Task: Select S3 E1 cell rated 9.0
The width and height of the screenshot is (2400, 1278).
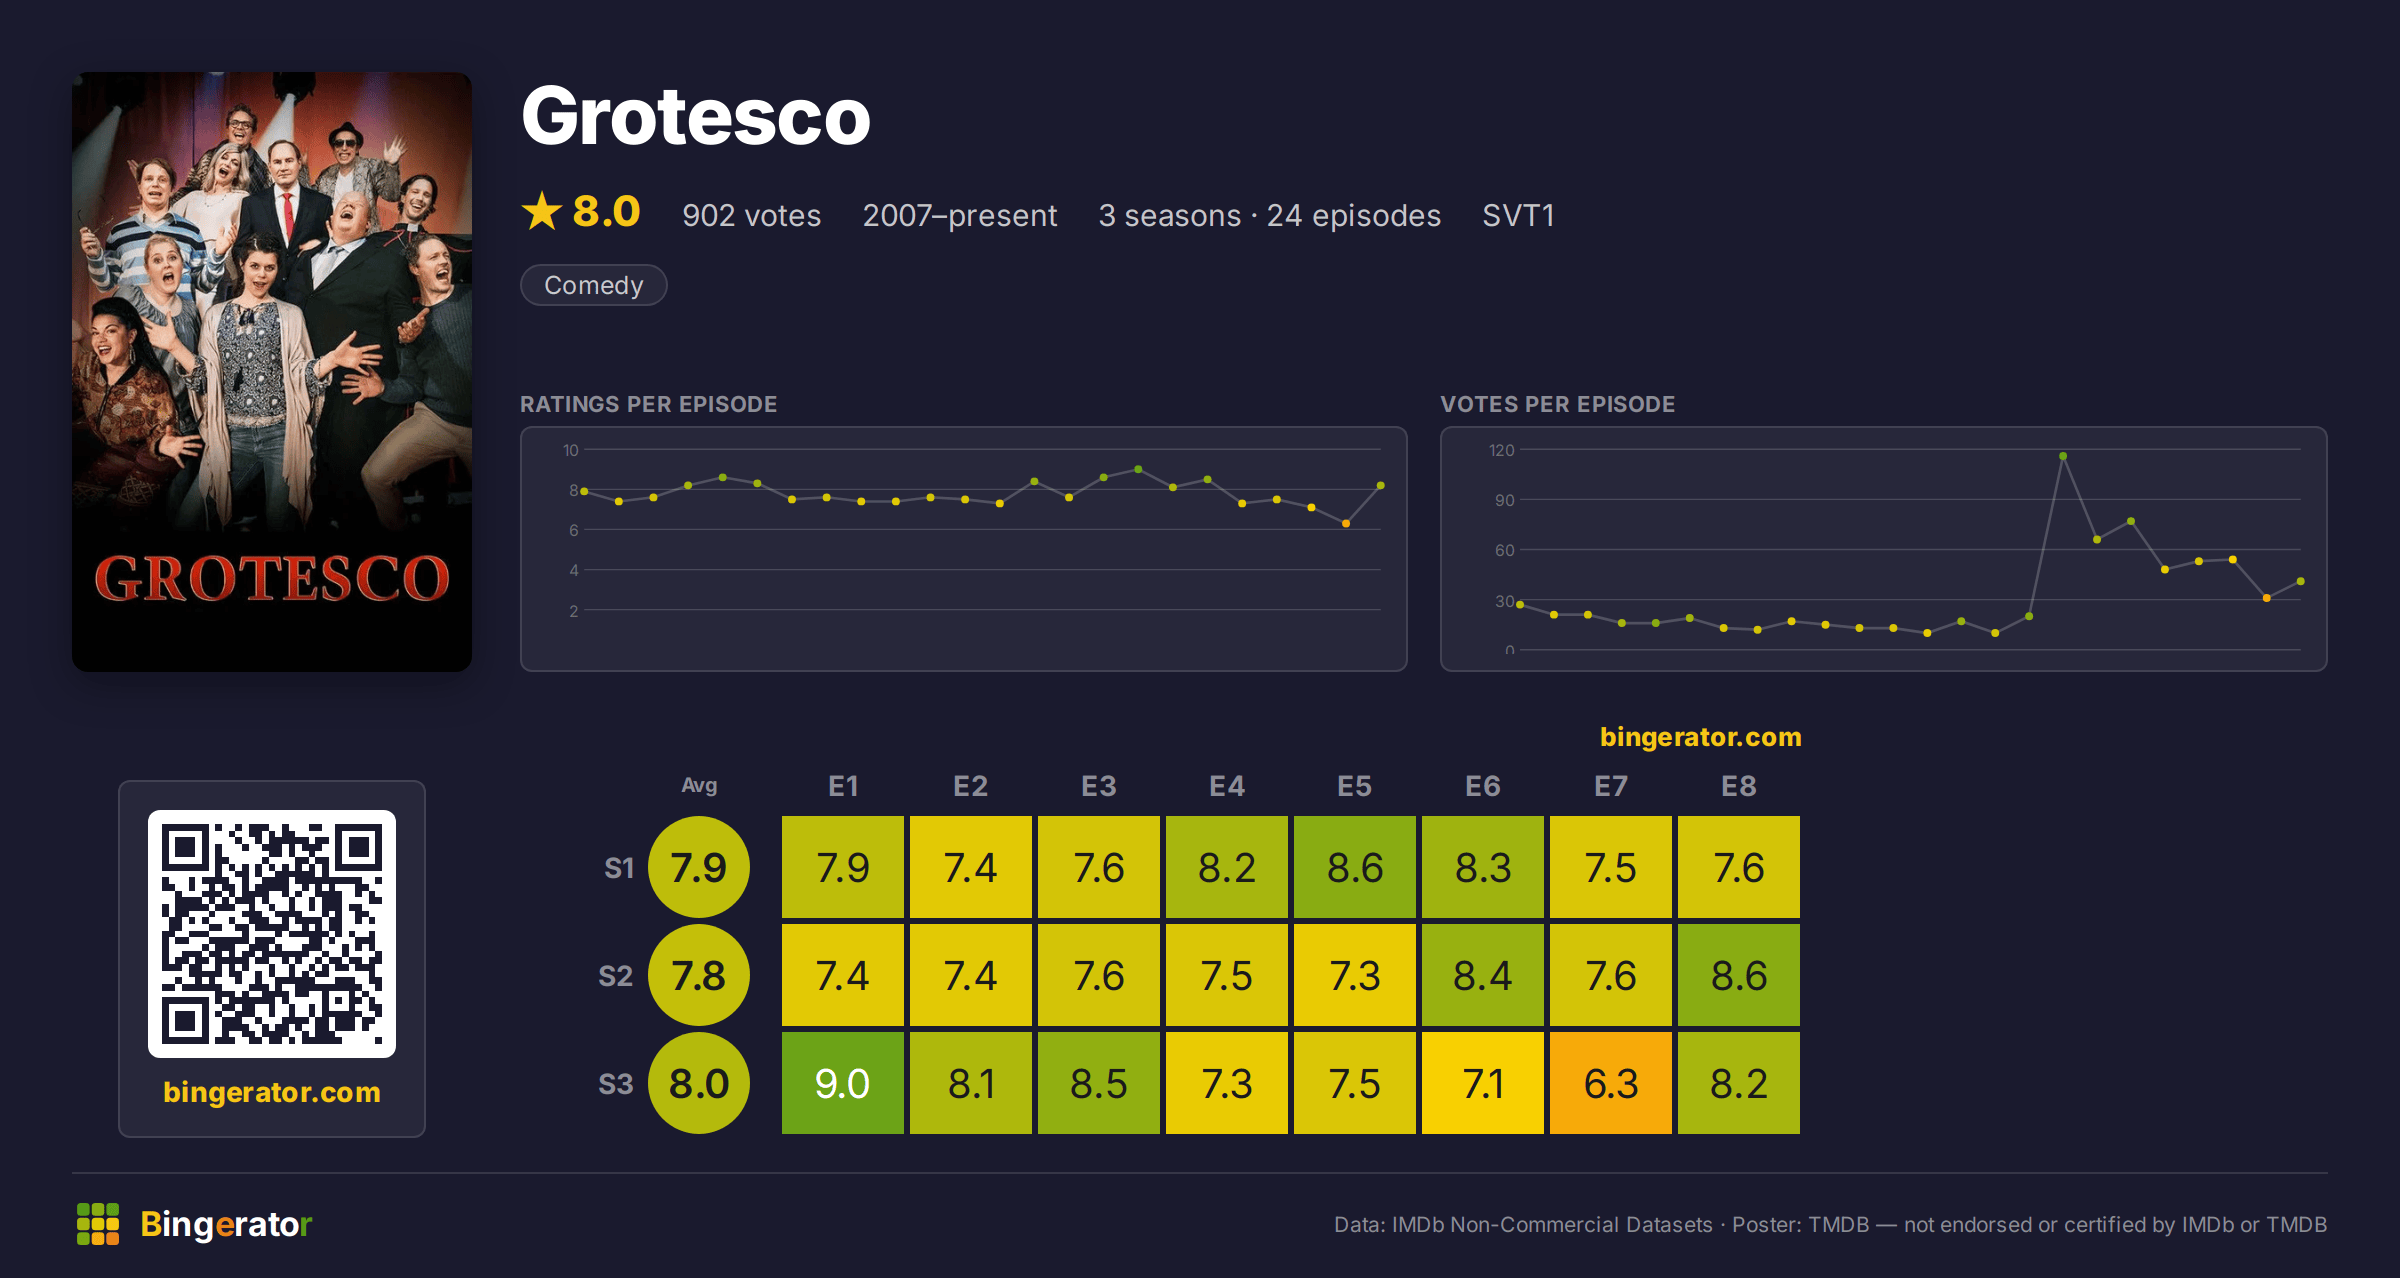Action: 843,1083
